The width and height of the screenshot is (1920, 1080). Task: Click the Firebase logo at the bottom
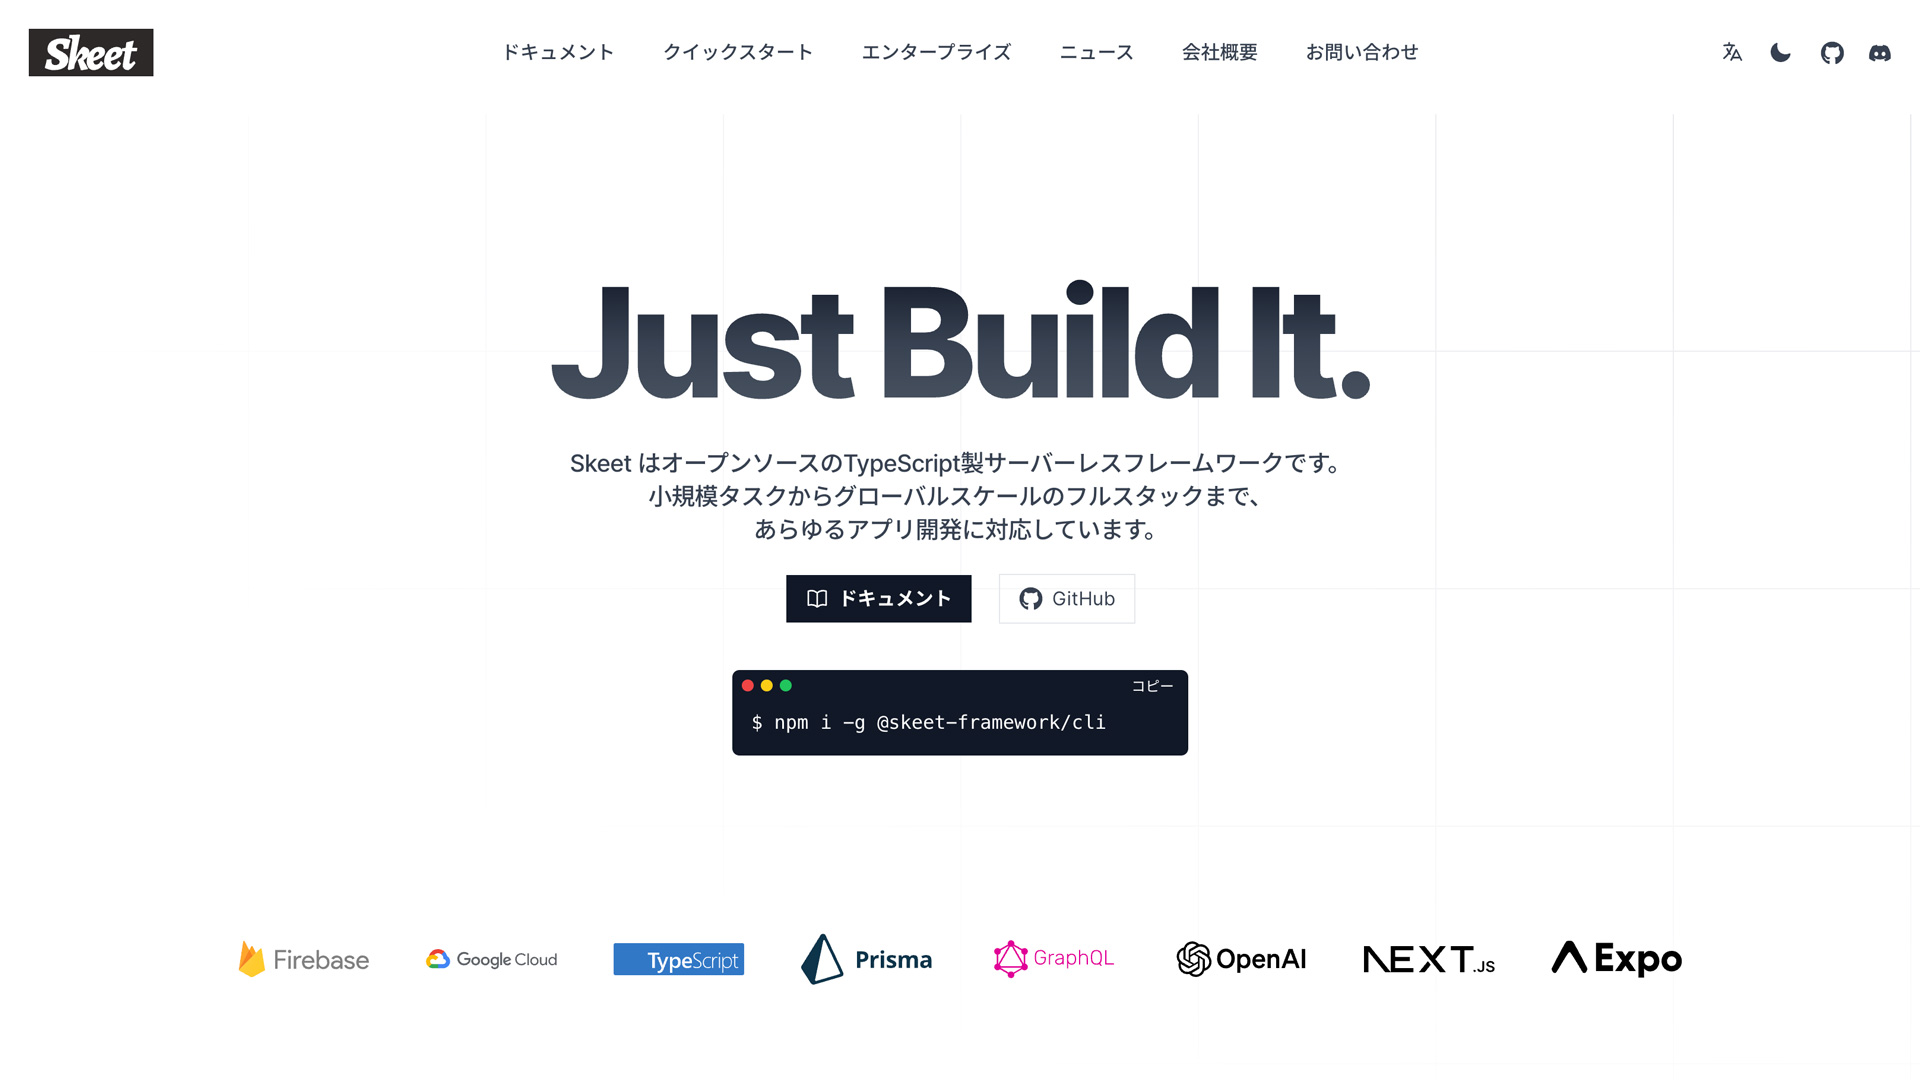click(303, 959)
